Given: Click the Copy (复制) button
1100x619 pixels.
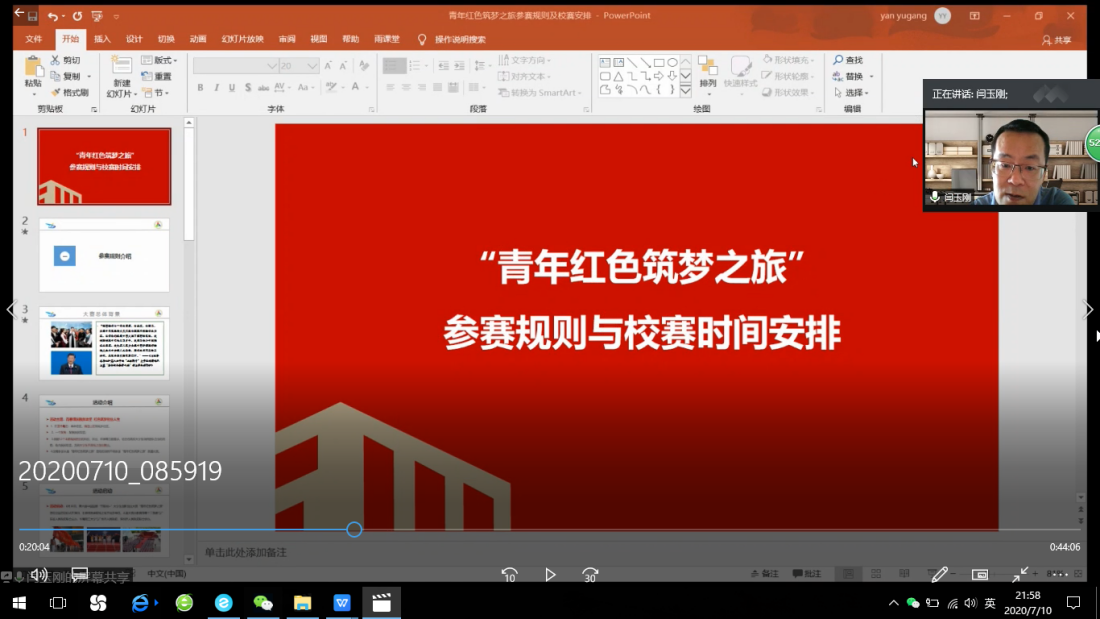Looking at the screenshot, I should click(x=67, y=76).
